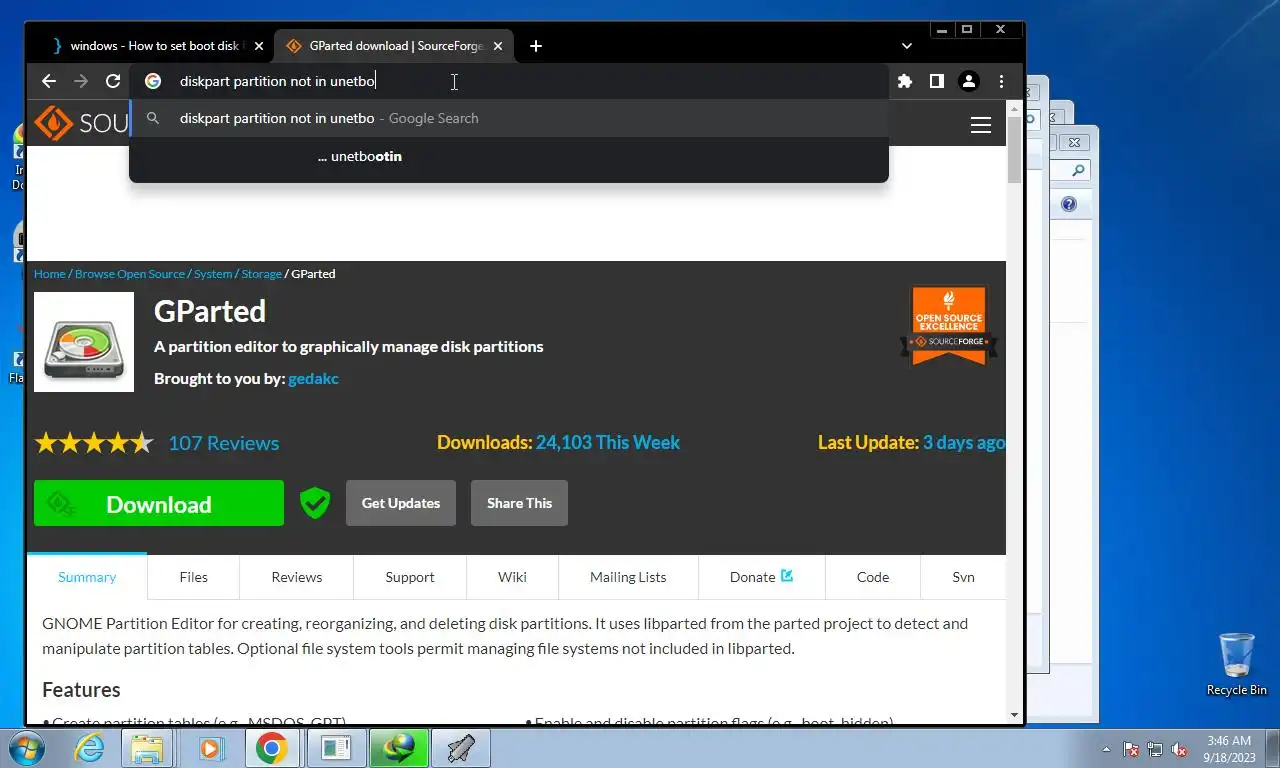Show hidden tray icons arrow

1107,749
